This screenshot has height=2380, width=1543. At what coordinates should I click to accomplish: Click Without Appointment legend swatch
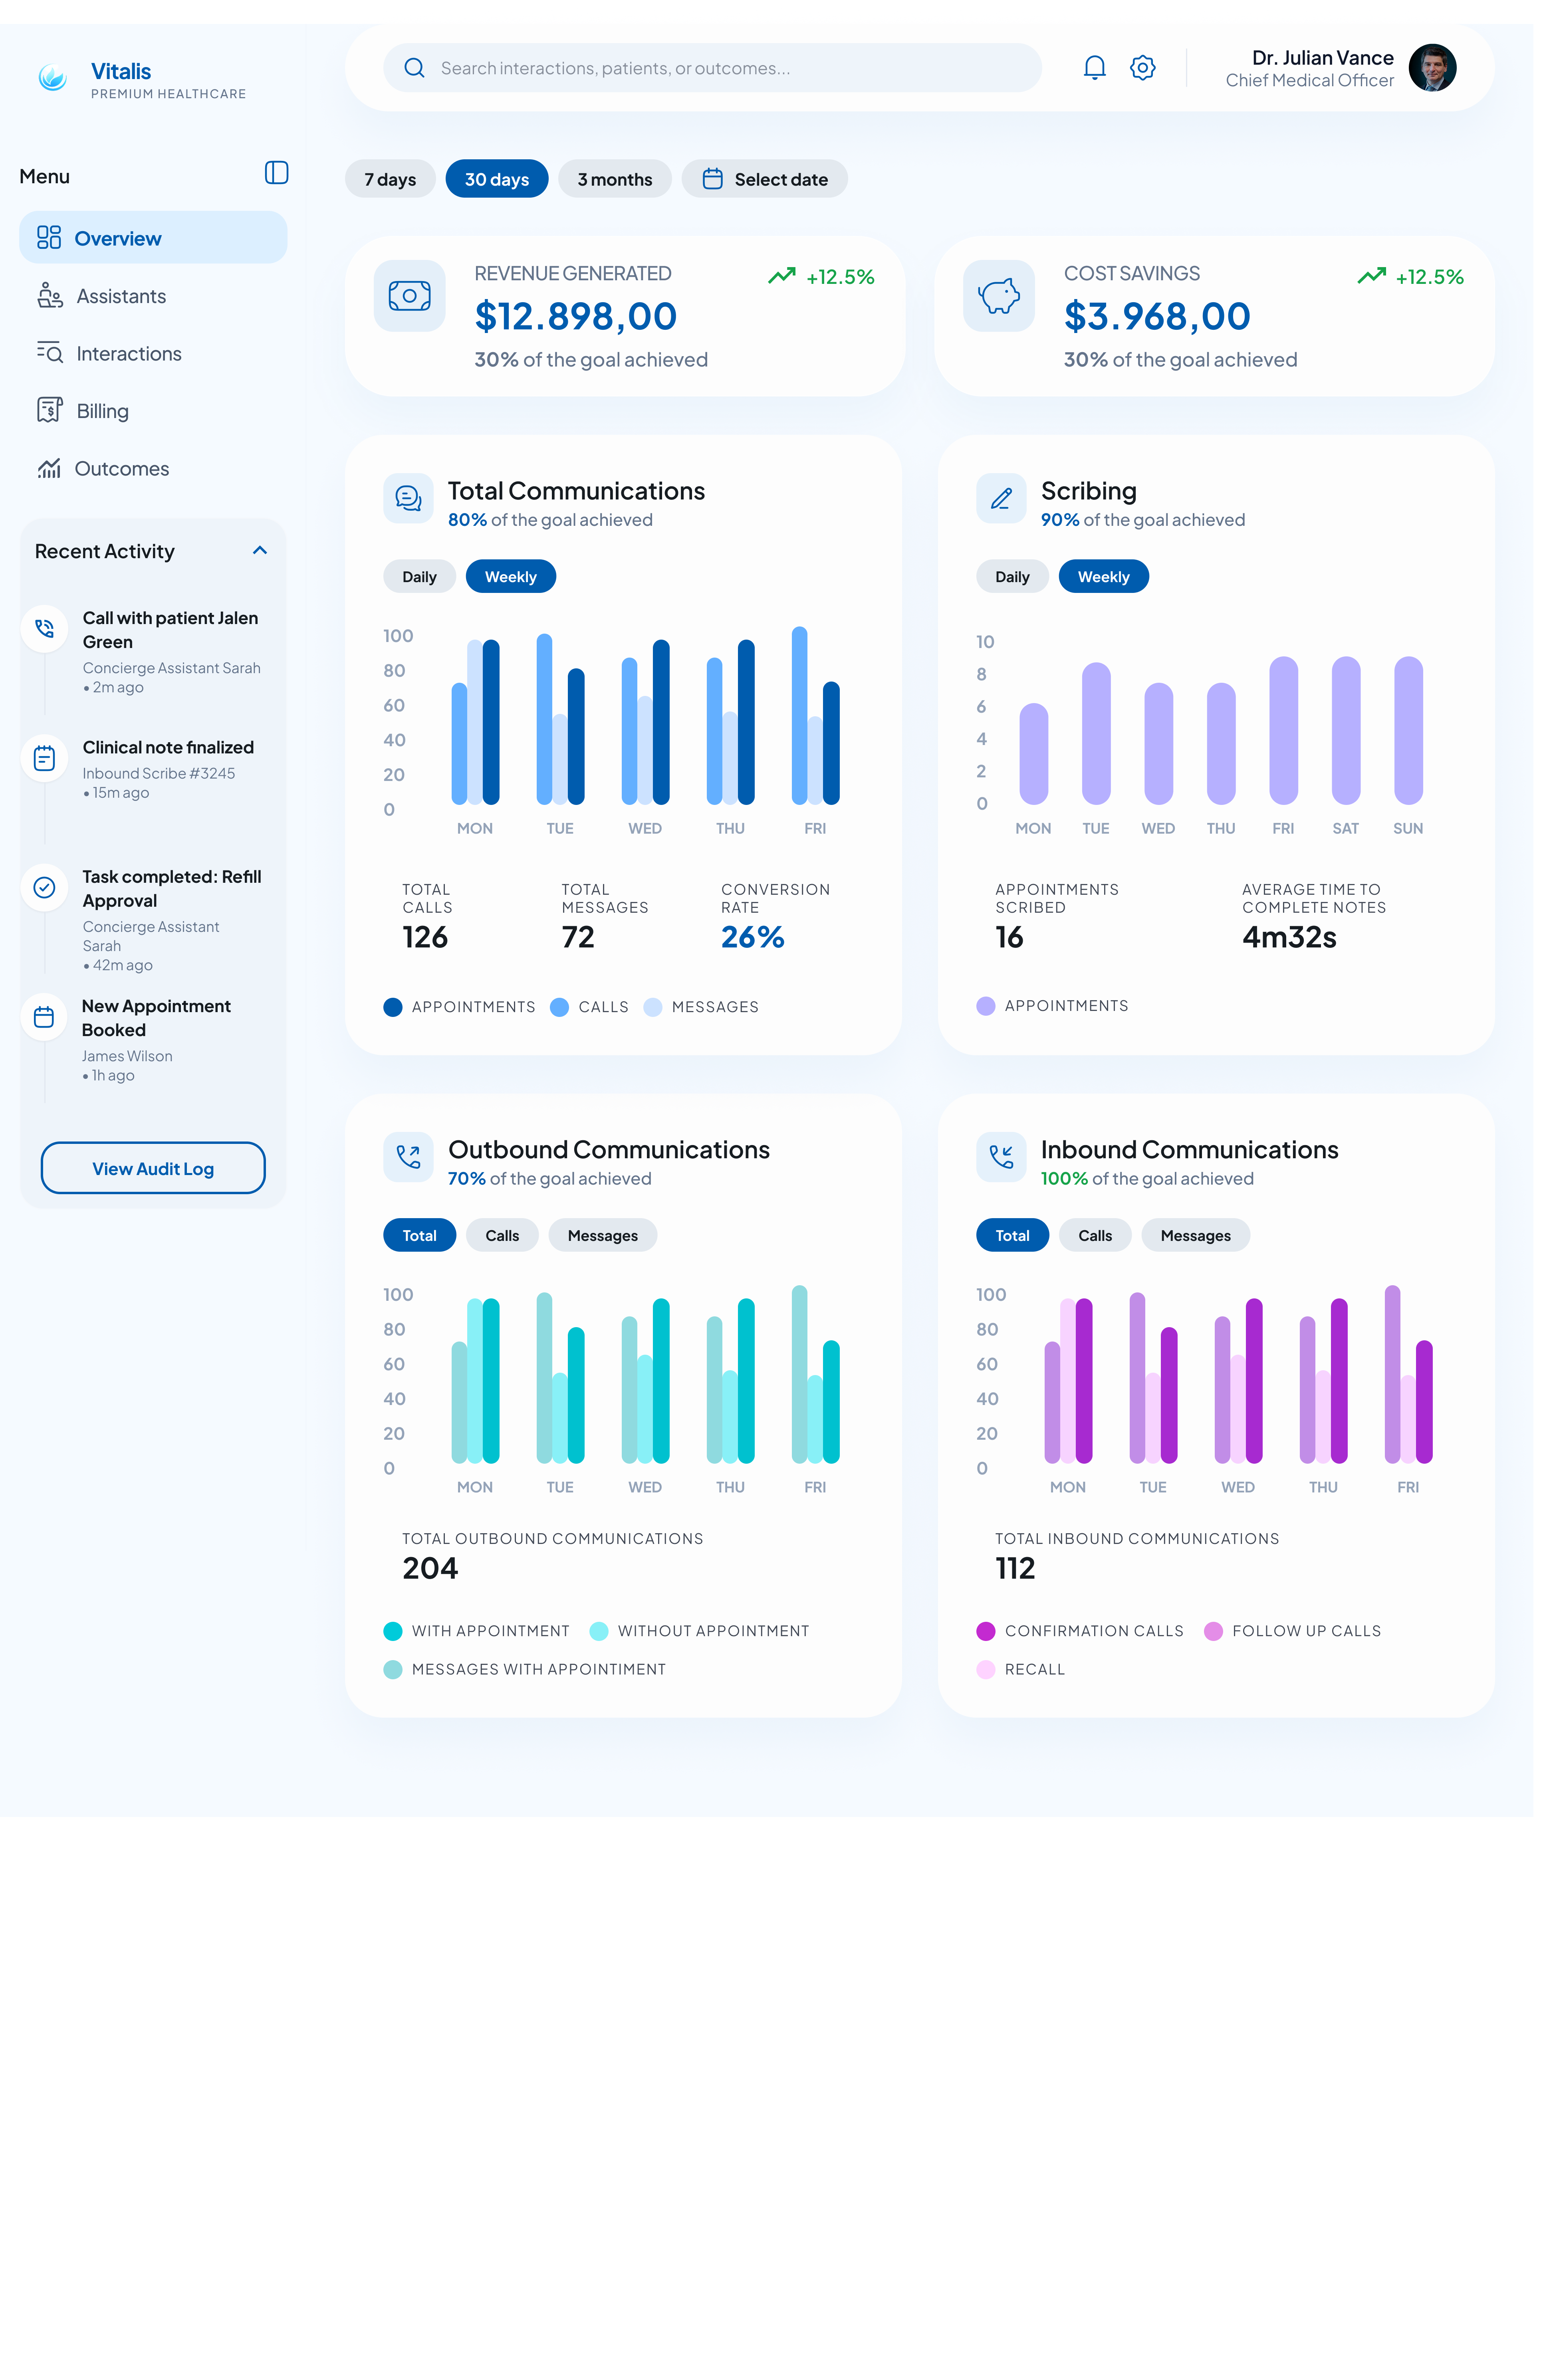click(599, 1631)
